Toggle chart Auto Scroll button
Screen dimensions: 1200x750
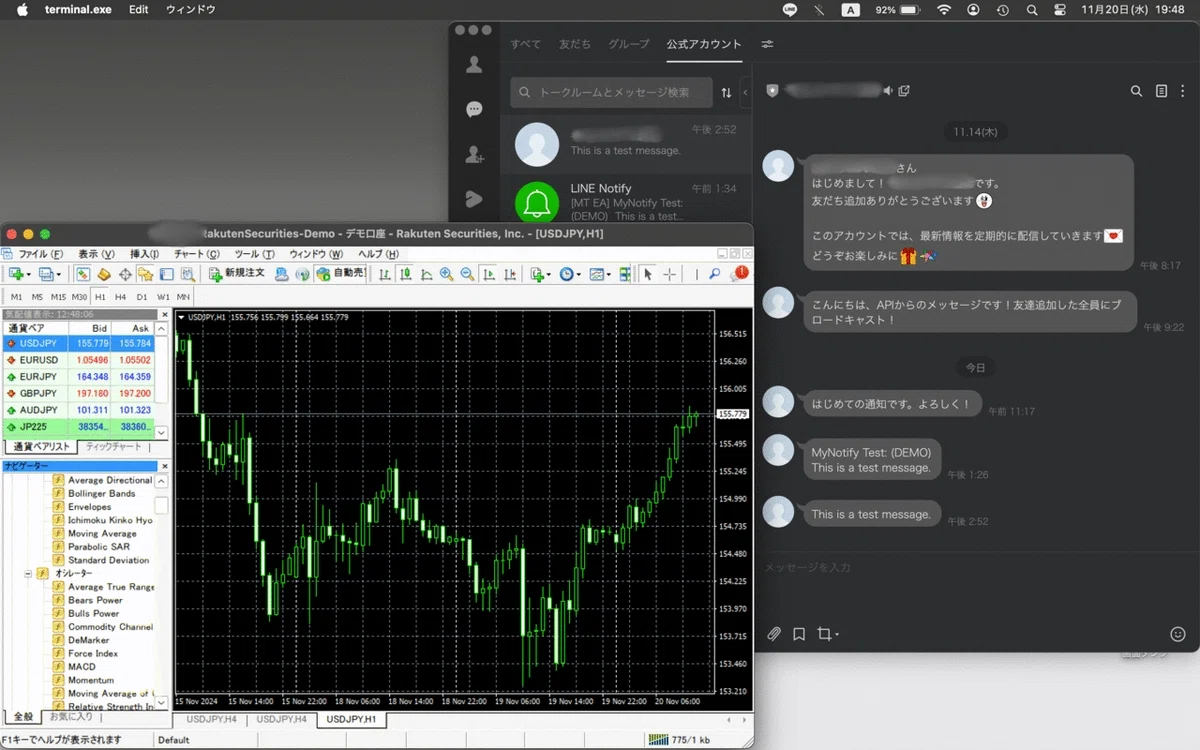(490, 274)
